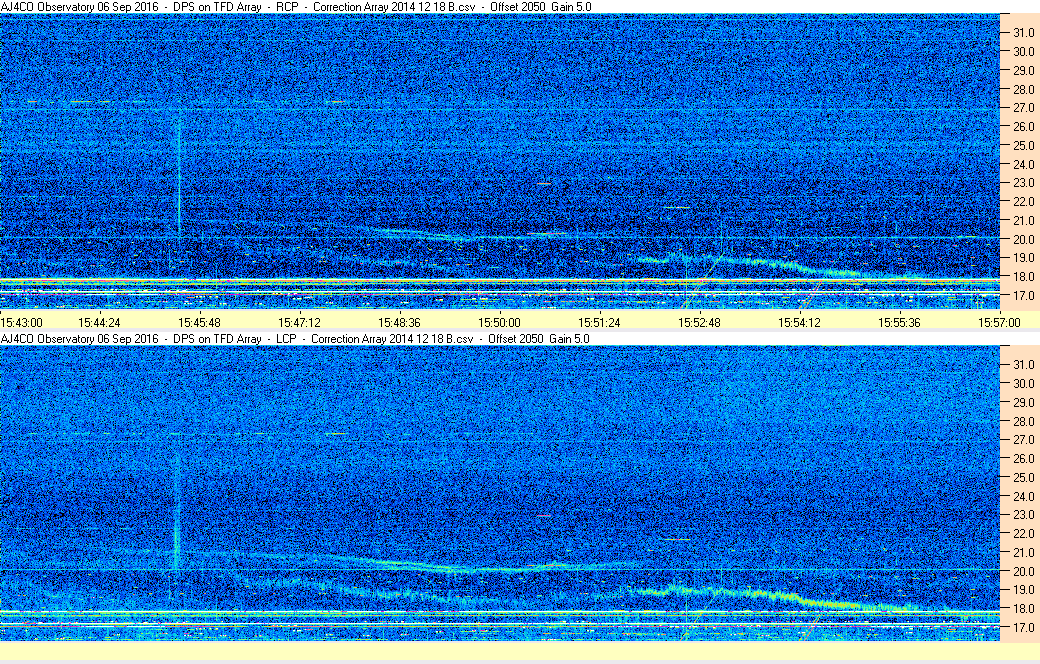Click the 17.0 frequency label in RCP panel

1020,296
